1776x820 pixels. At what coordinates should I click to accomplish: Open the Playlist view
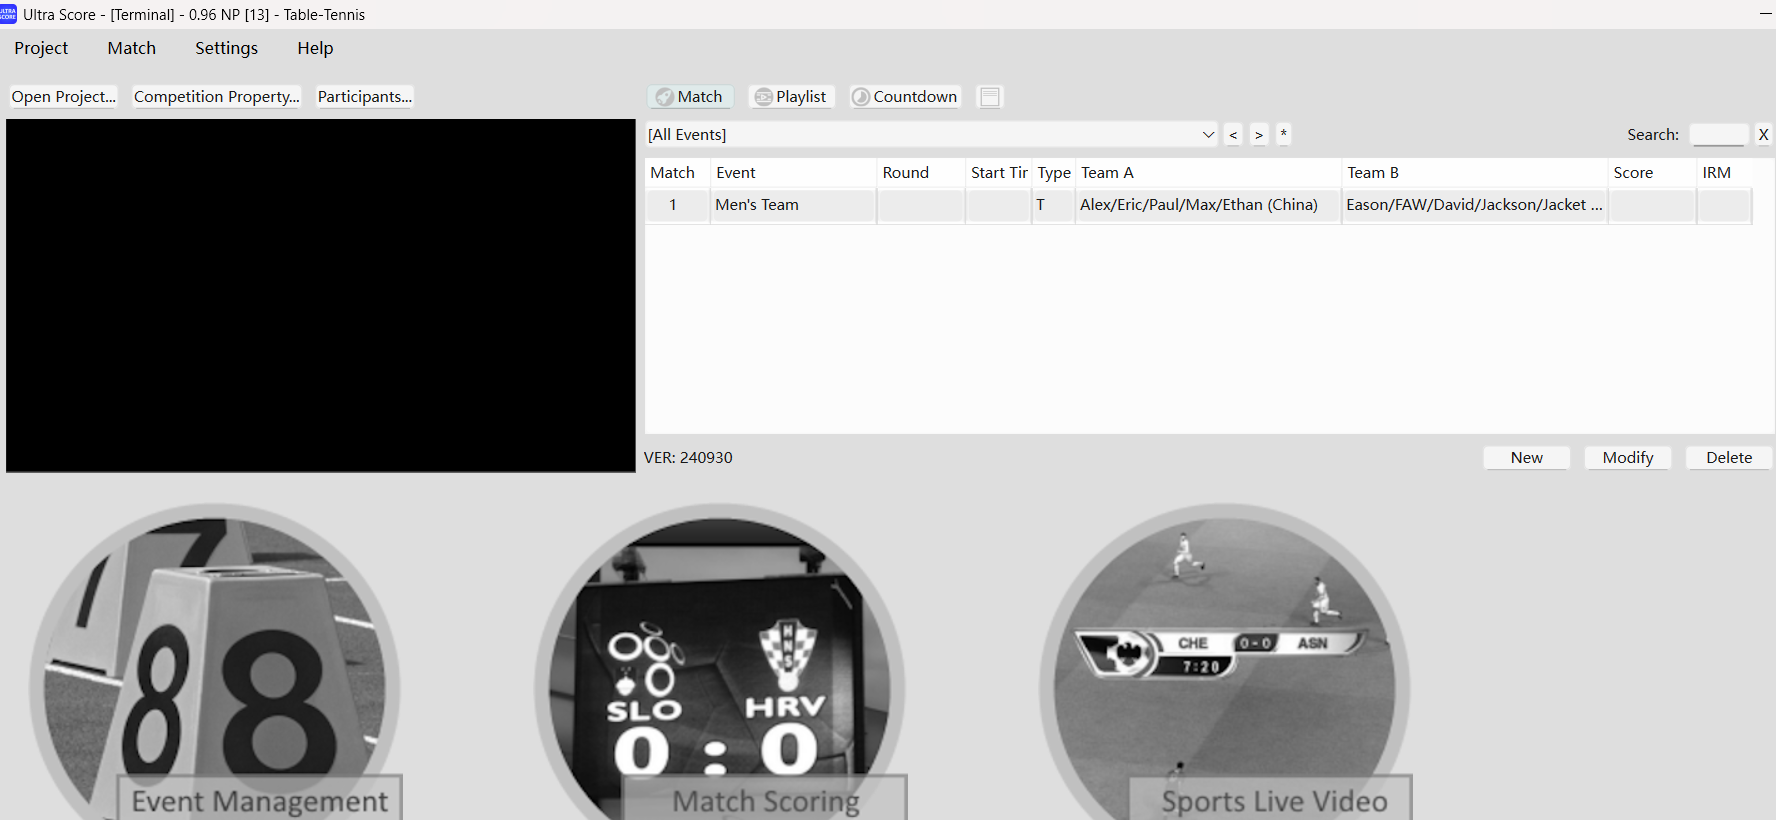pos(791,97)
